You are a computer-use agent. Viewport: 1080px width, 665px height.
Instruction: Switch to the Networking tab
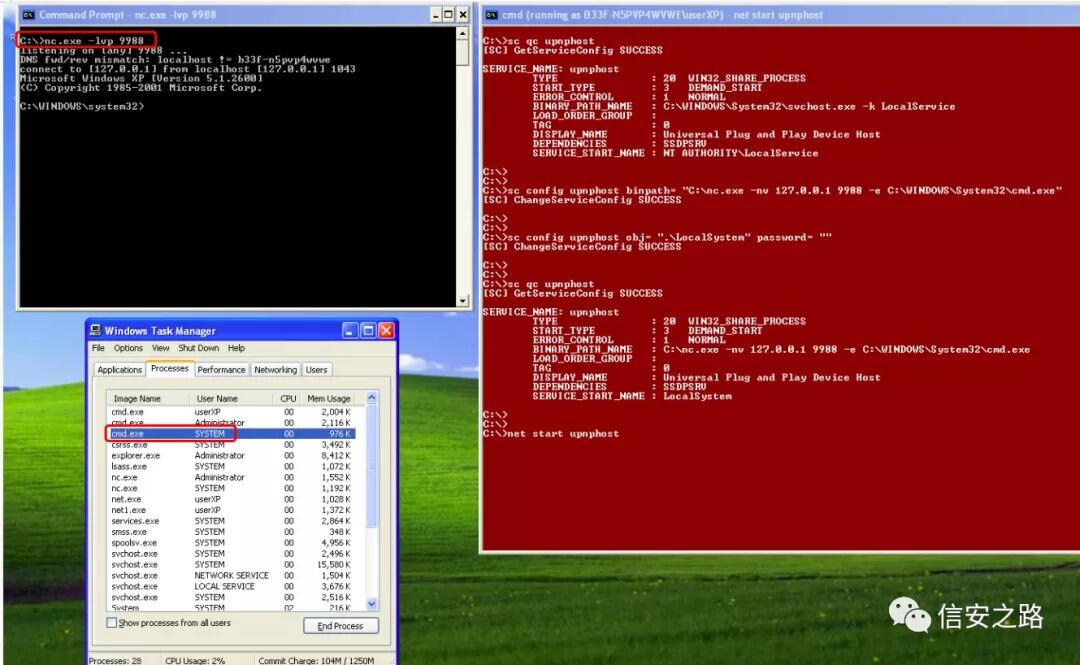point(276,369)
